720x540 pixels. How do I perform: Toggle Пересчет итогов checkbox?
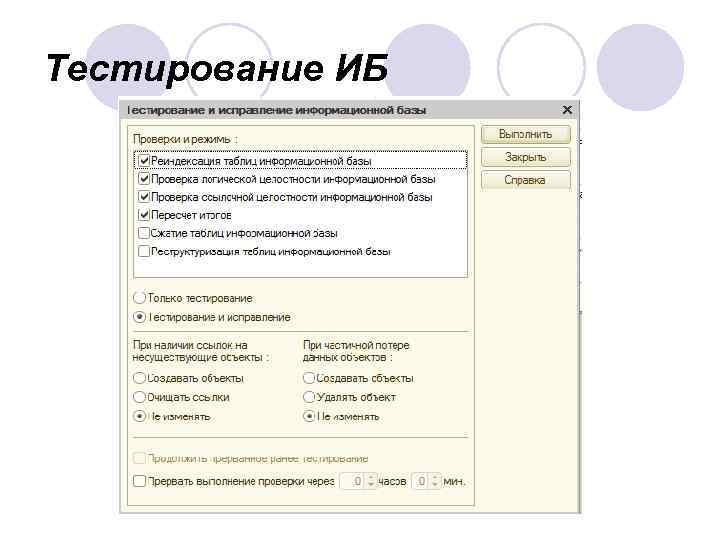click(x=144, y=215)
